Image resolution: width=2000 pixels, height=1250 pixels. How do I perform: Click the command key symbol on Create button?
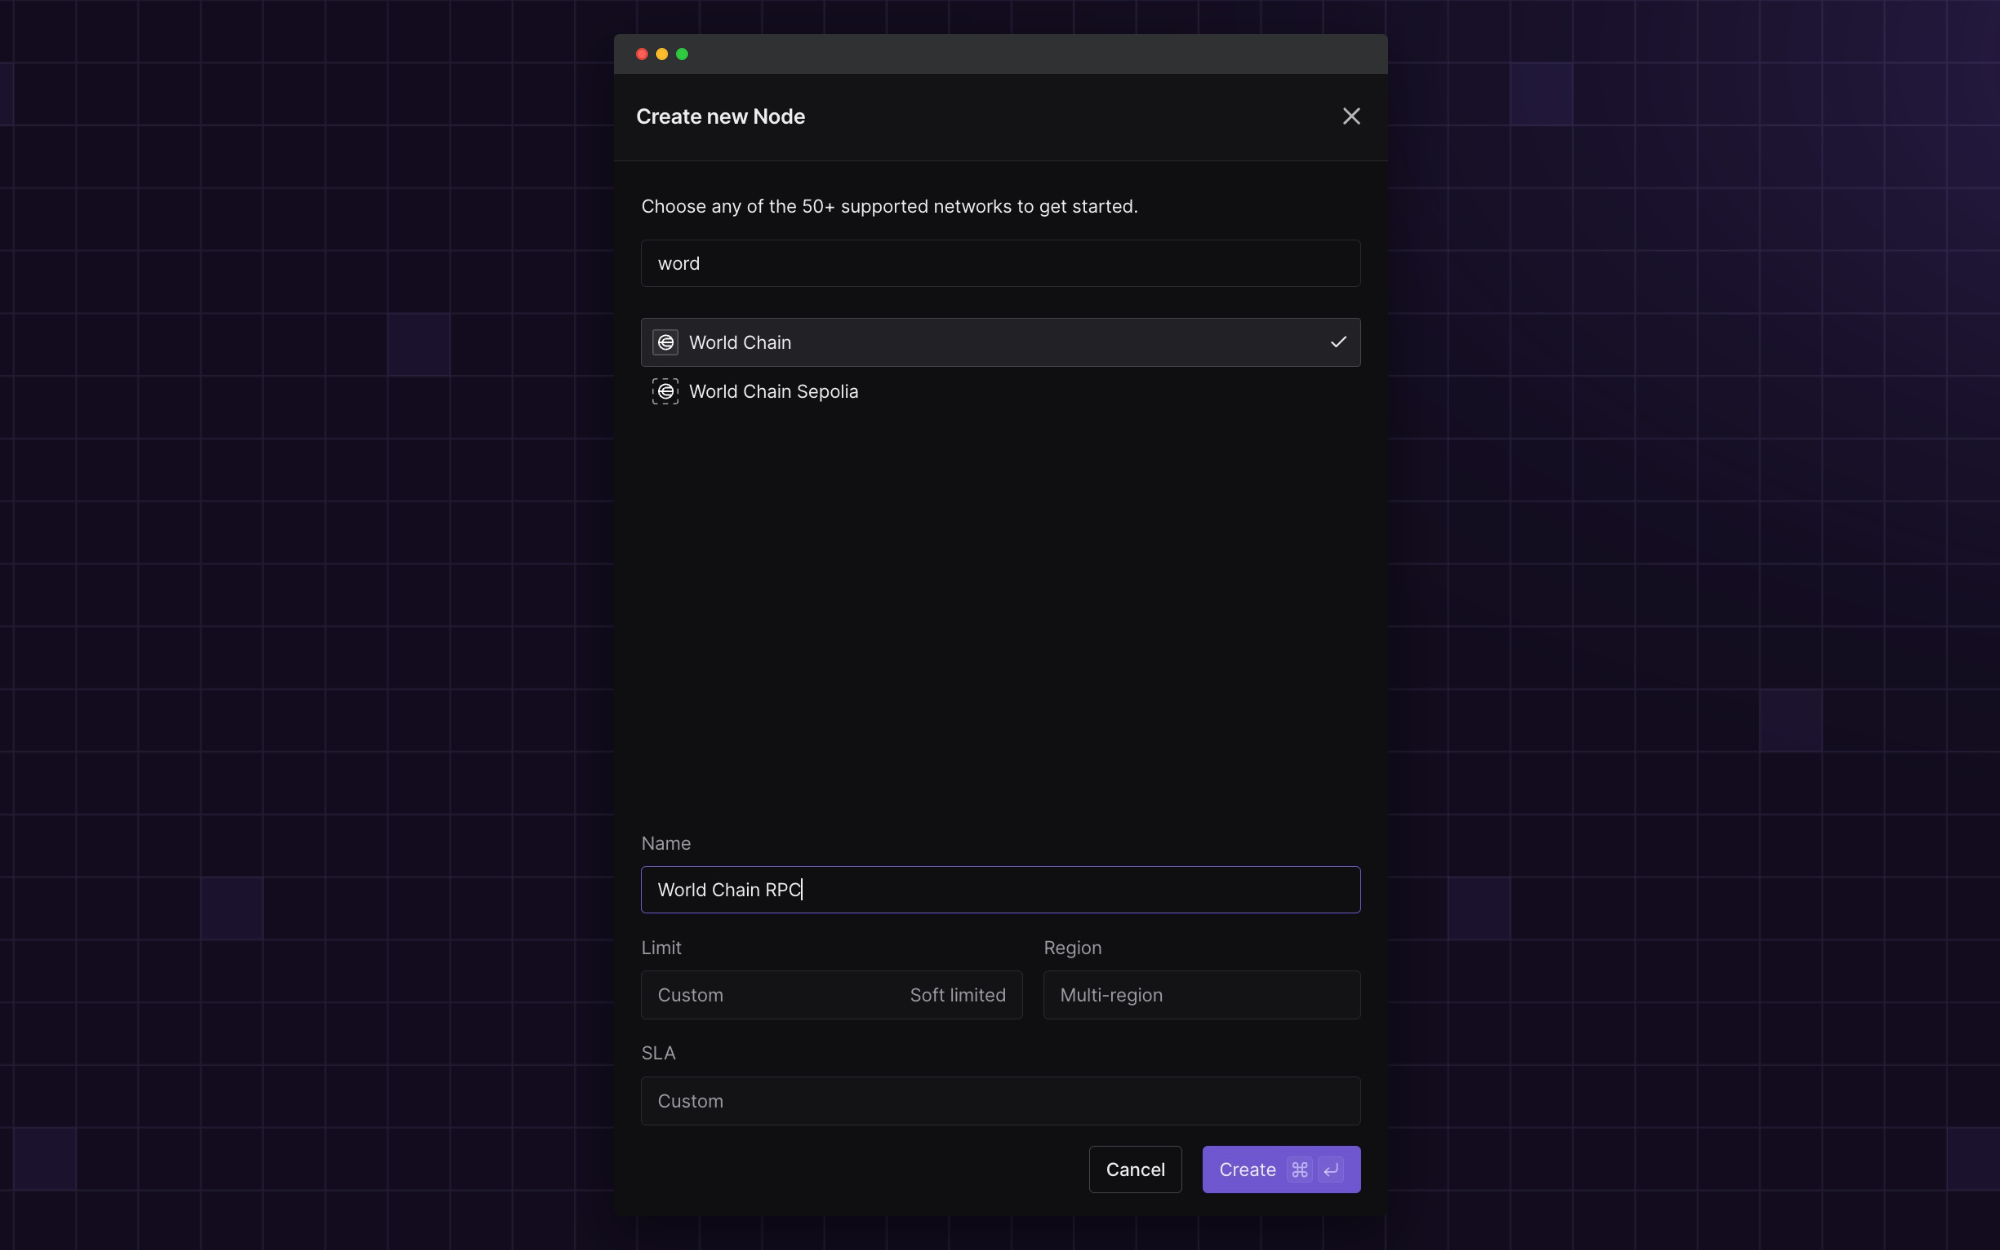(x=1298, y=1169)
